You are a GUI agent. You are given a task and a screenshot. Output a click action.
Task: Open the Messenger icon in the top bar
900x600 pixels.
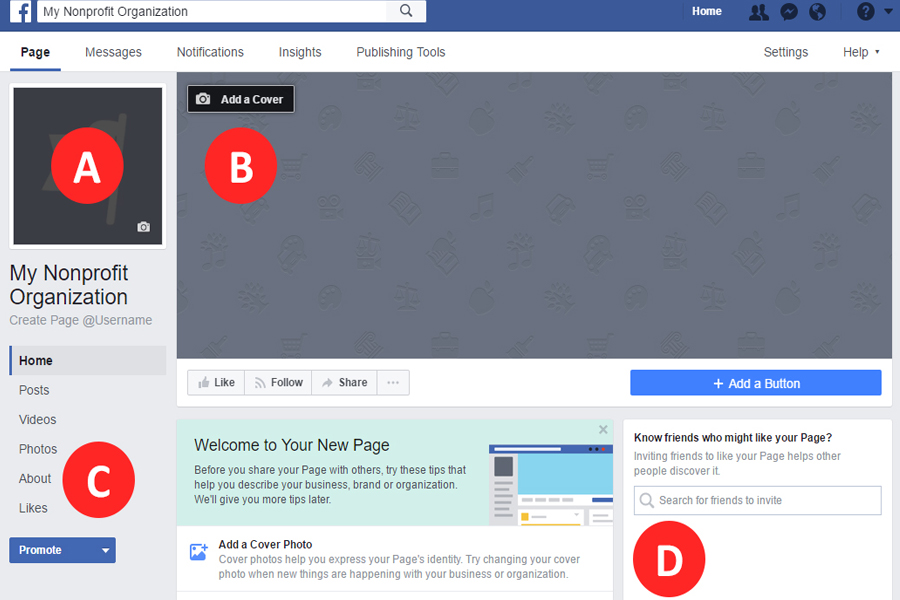789,11
